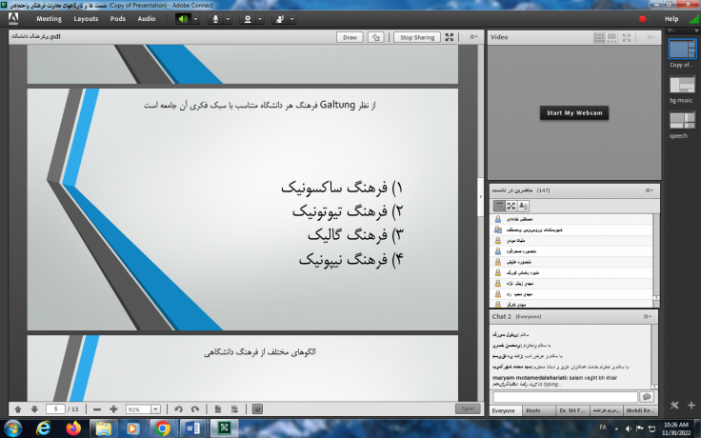This screenshot has width=701, height=438.
Task: Add a new layout with plus icon
Action: 691,405
